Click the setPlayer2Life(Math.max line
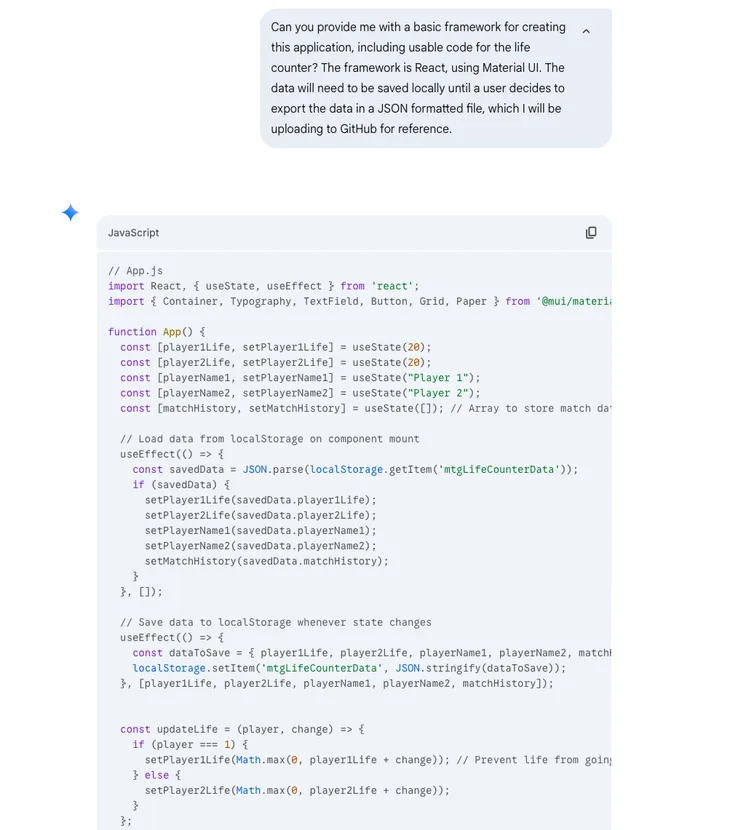This screenshot has height=830, width=730. [297, 790]
